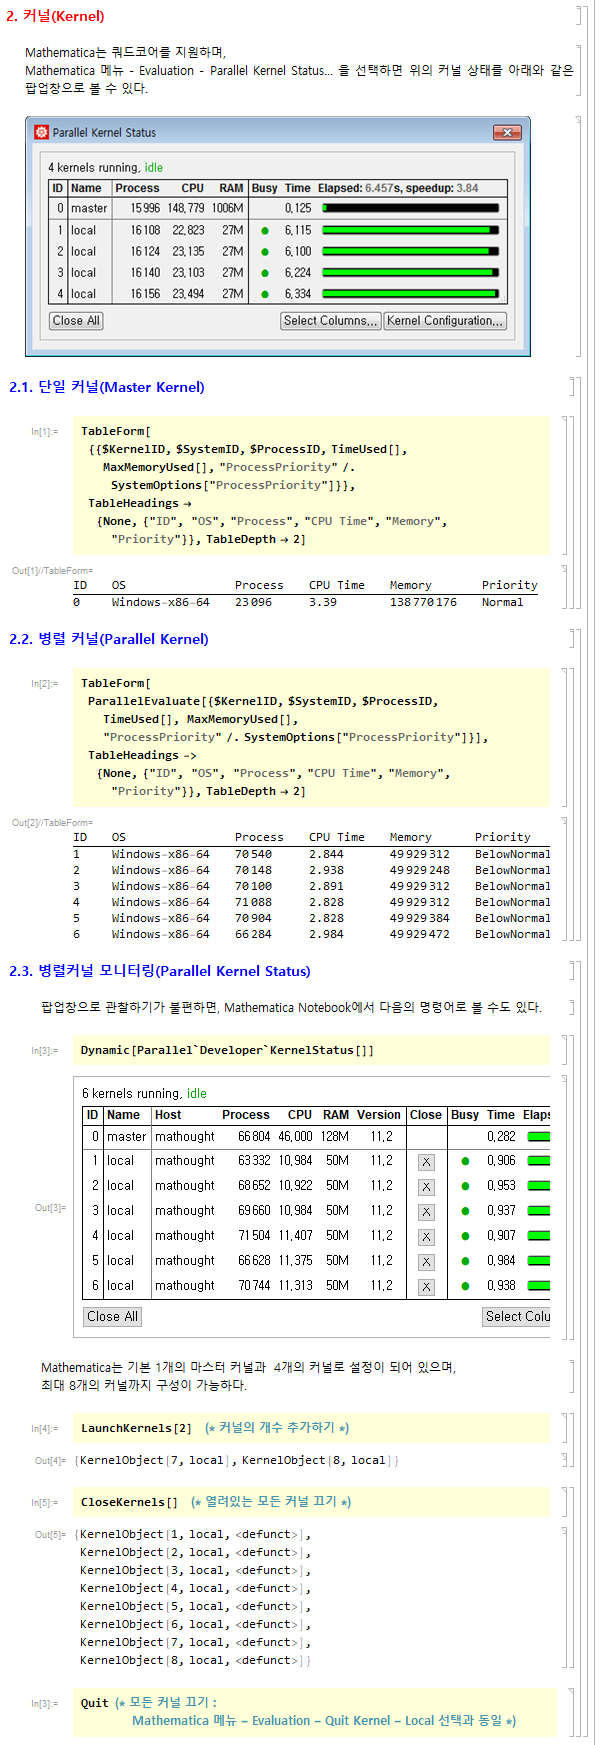The height and width of the screenshot is (1745, 599).
Task: Click the master kernel progress bar
Action: pos(410,208)
